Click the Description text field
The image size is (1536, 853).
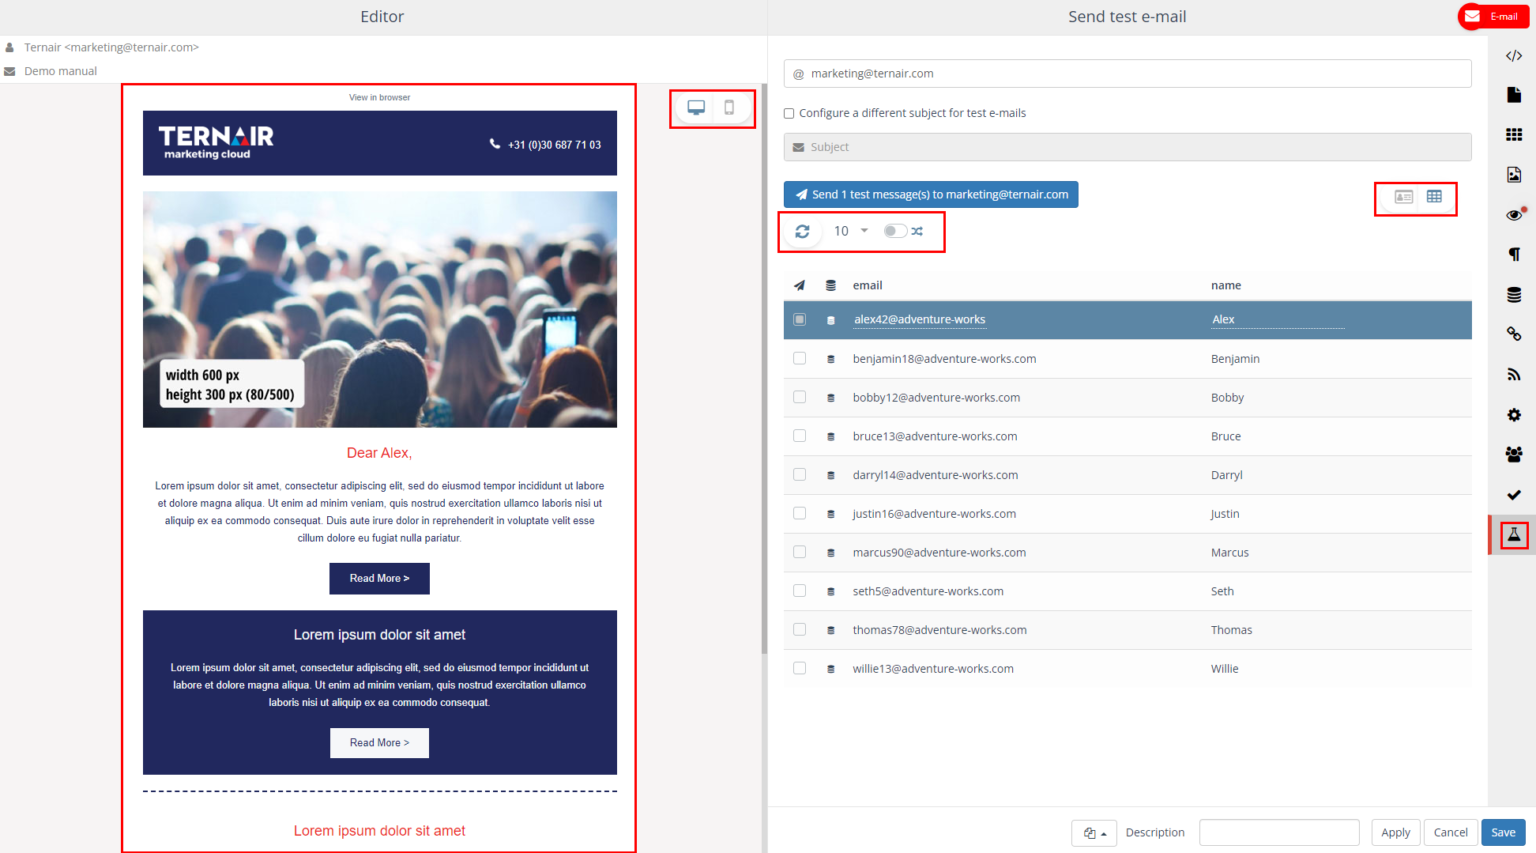point(1279,833)
